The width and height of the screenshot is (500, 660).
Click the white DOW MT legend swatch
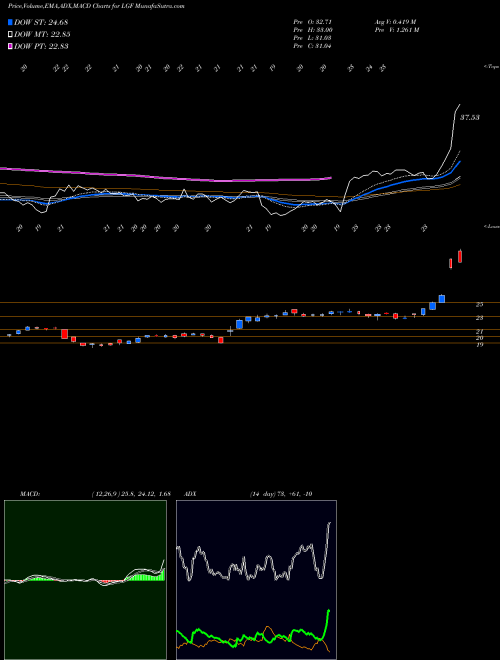click(10, 34)
